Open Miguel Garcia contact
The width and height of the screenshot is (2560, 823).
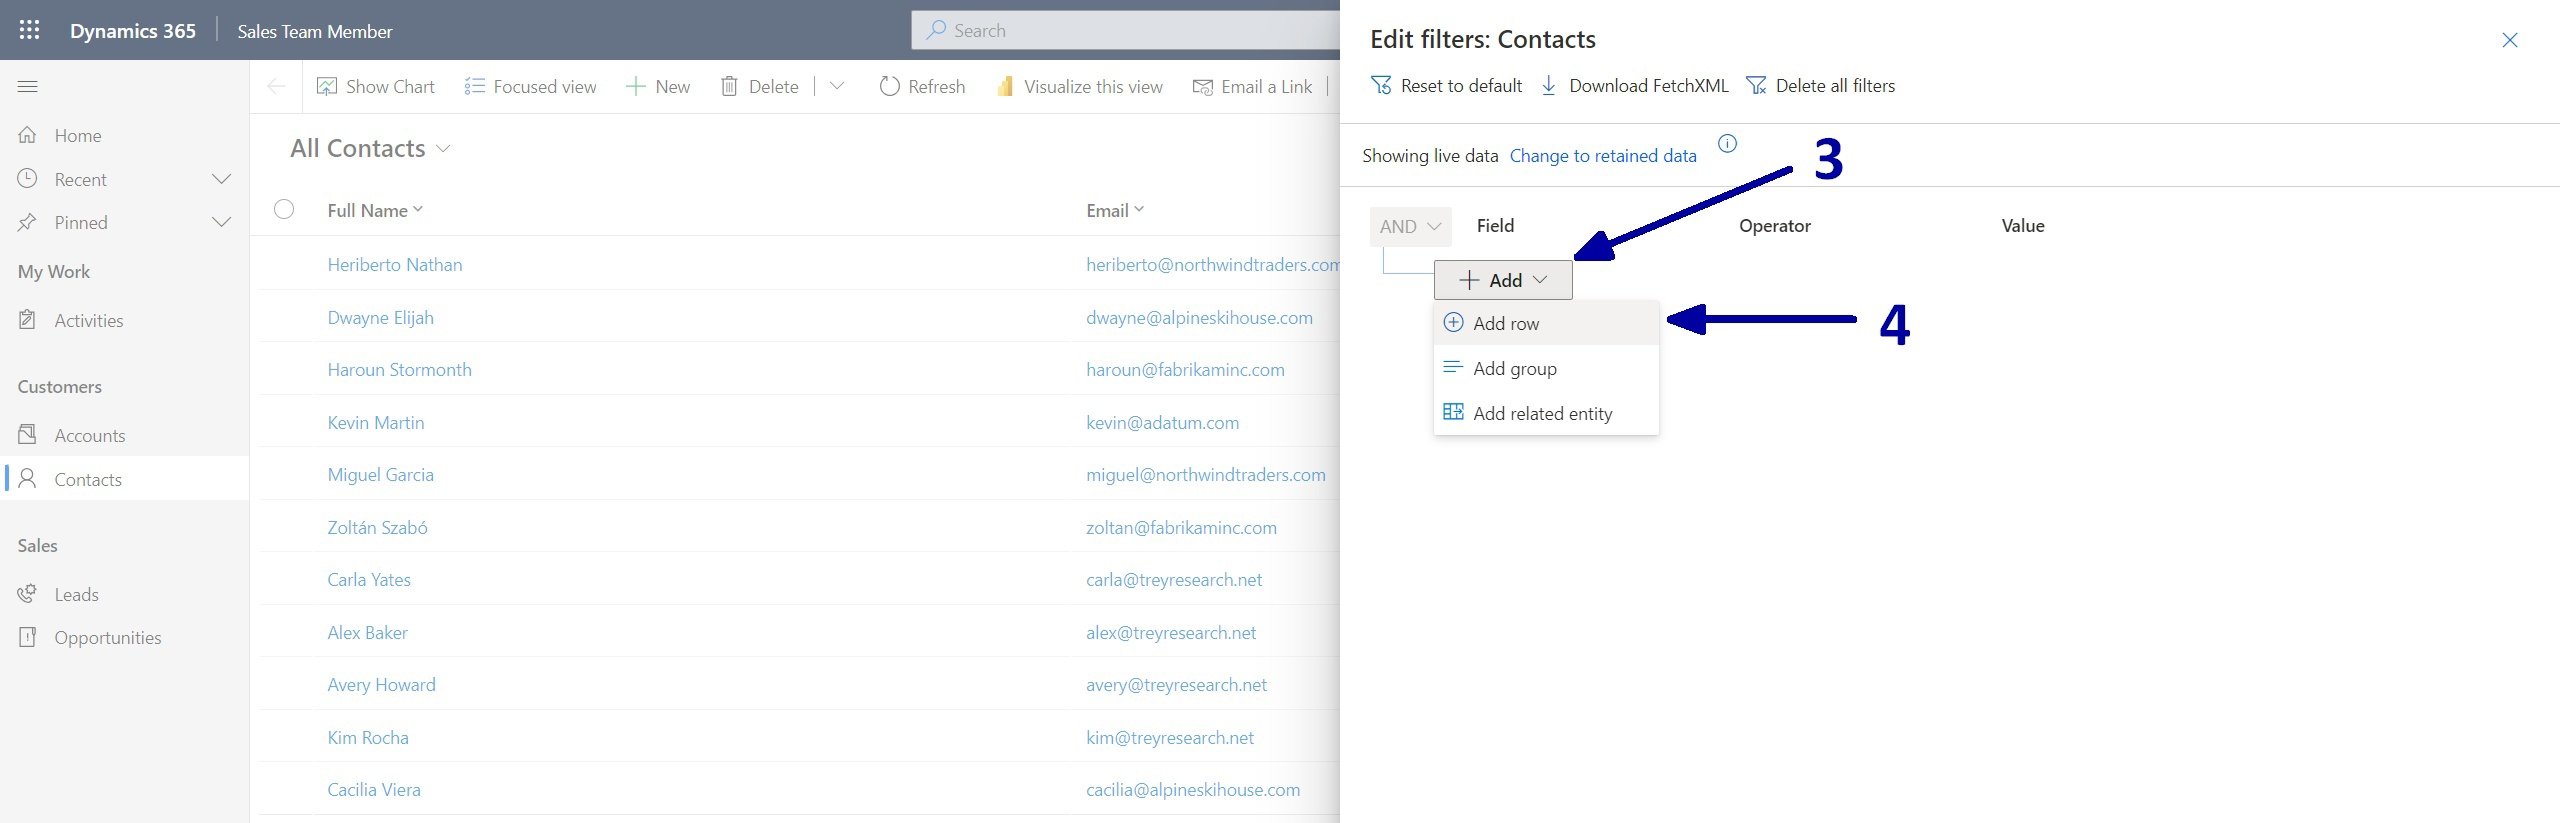(x=380, y=474)
